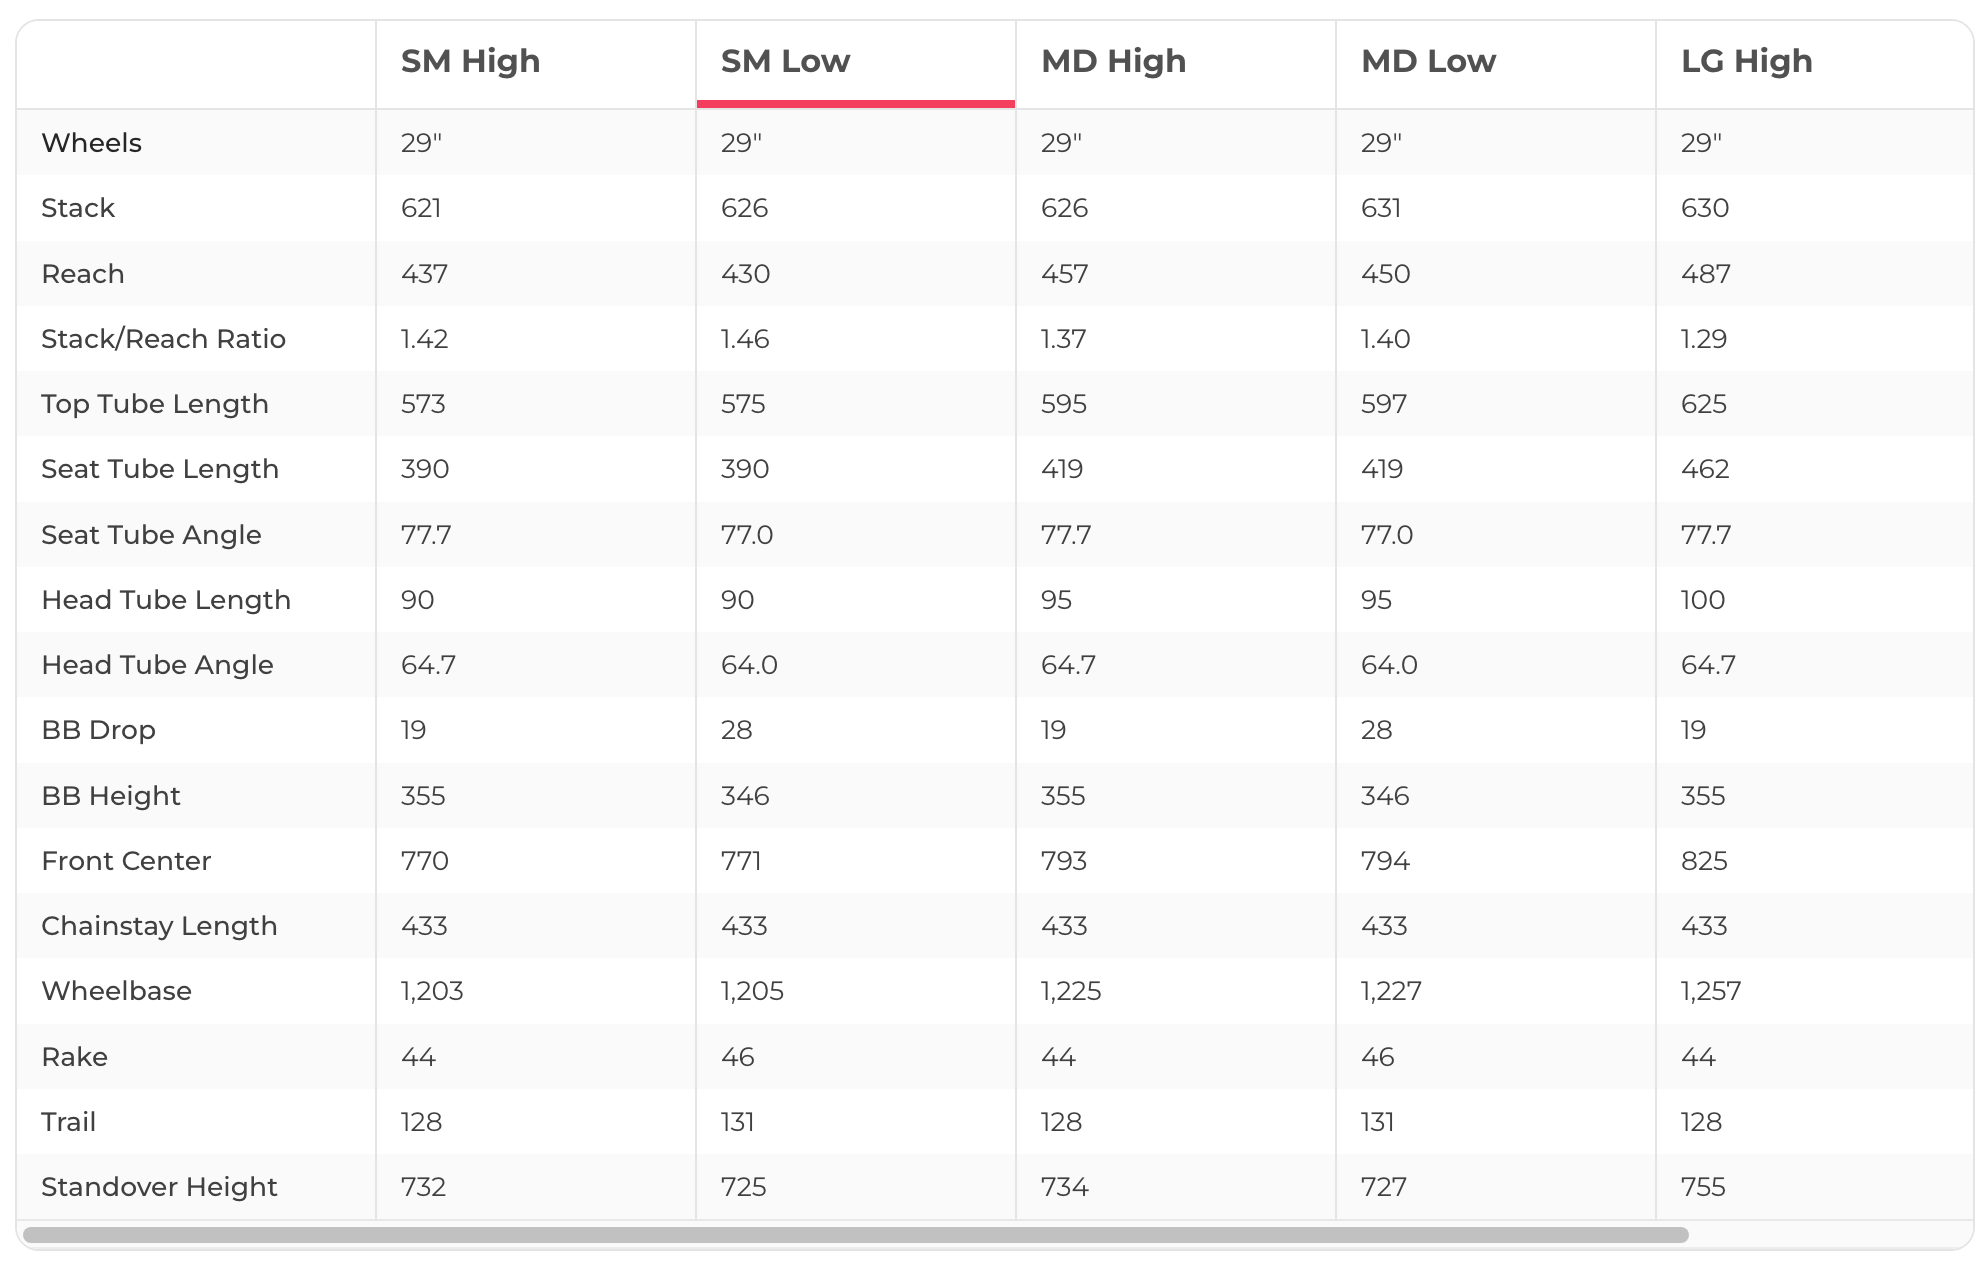1988x1274 pixels.
Task: Click the Wheels row label
Action: pyautogui.click(x=91, y=143)
